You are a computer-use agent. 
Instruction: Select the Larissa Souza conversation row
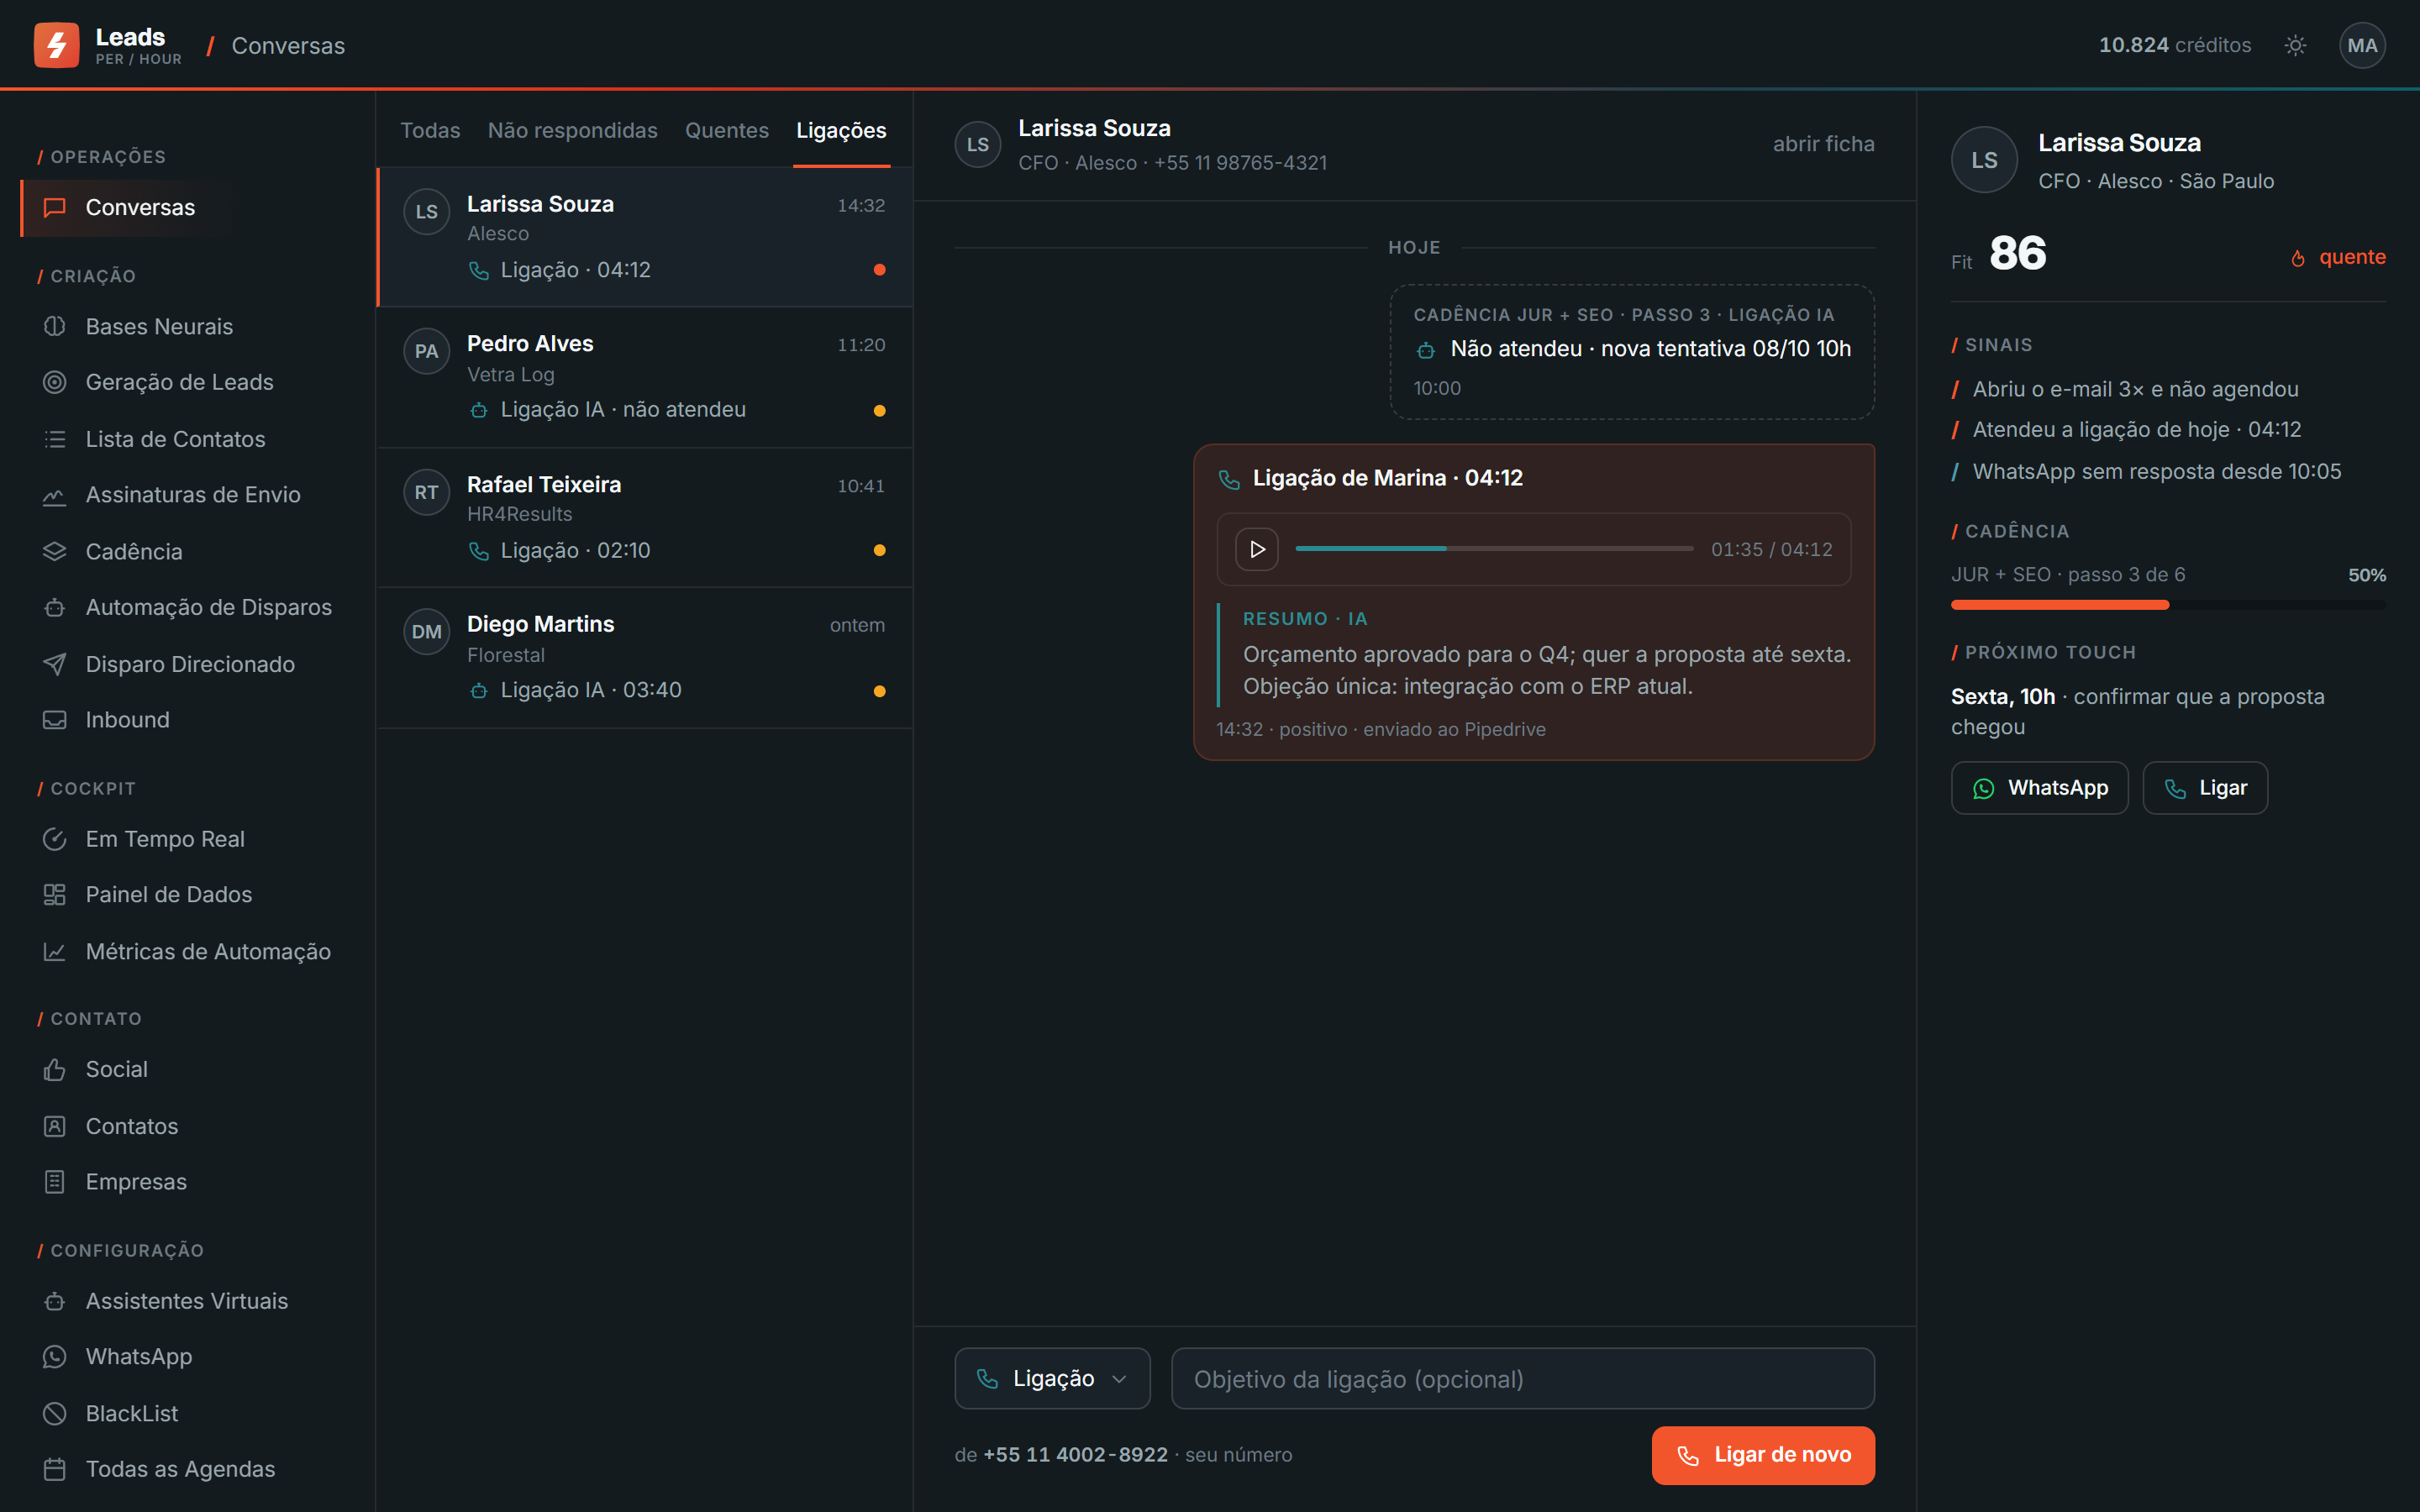point(644,237)
